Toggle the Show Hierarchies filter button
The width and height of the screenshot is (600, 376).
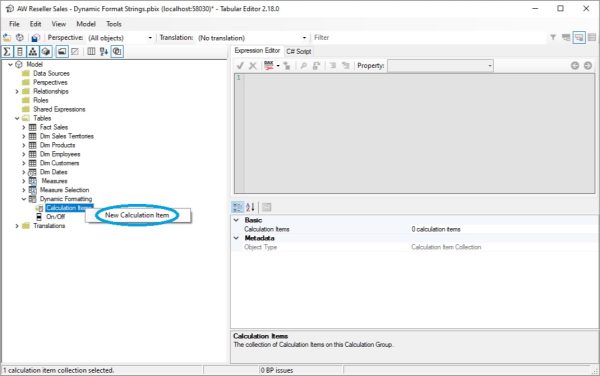click(x=33, y=51)
